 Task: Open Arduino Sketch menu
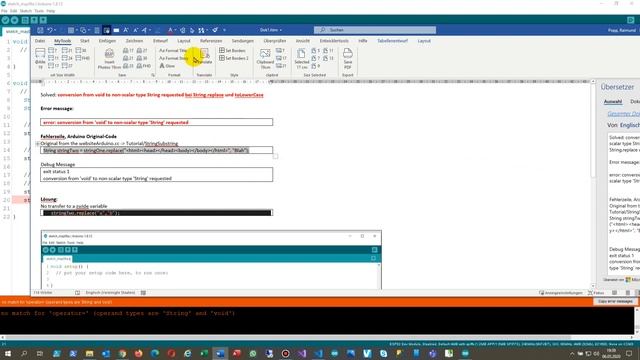pyautogui.click(x=25, y=11)
